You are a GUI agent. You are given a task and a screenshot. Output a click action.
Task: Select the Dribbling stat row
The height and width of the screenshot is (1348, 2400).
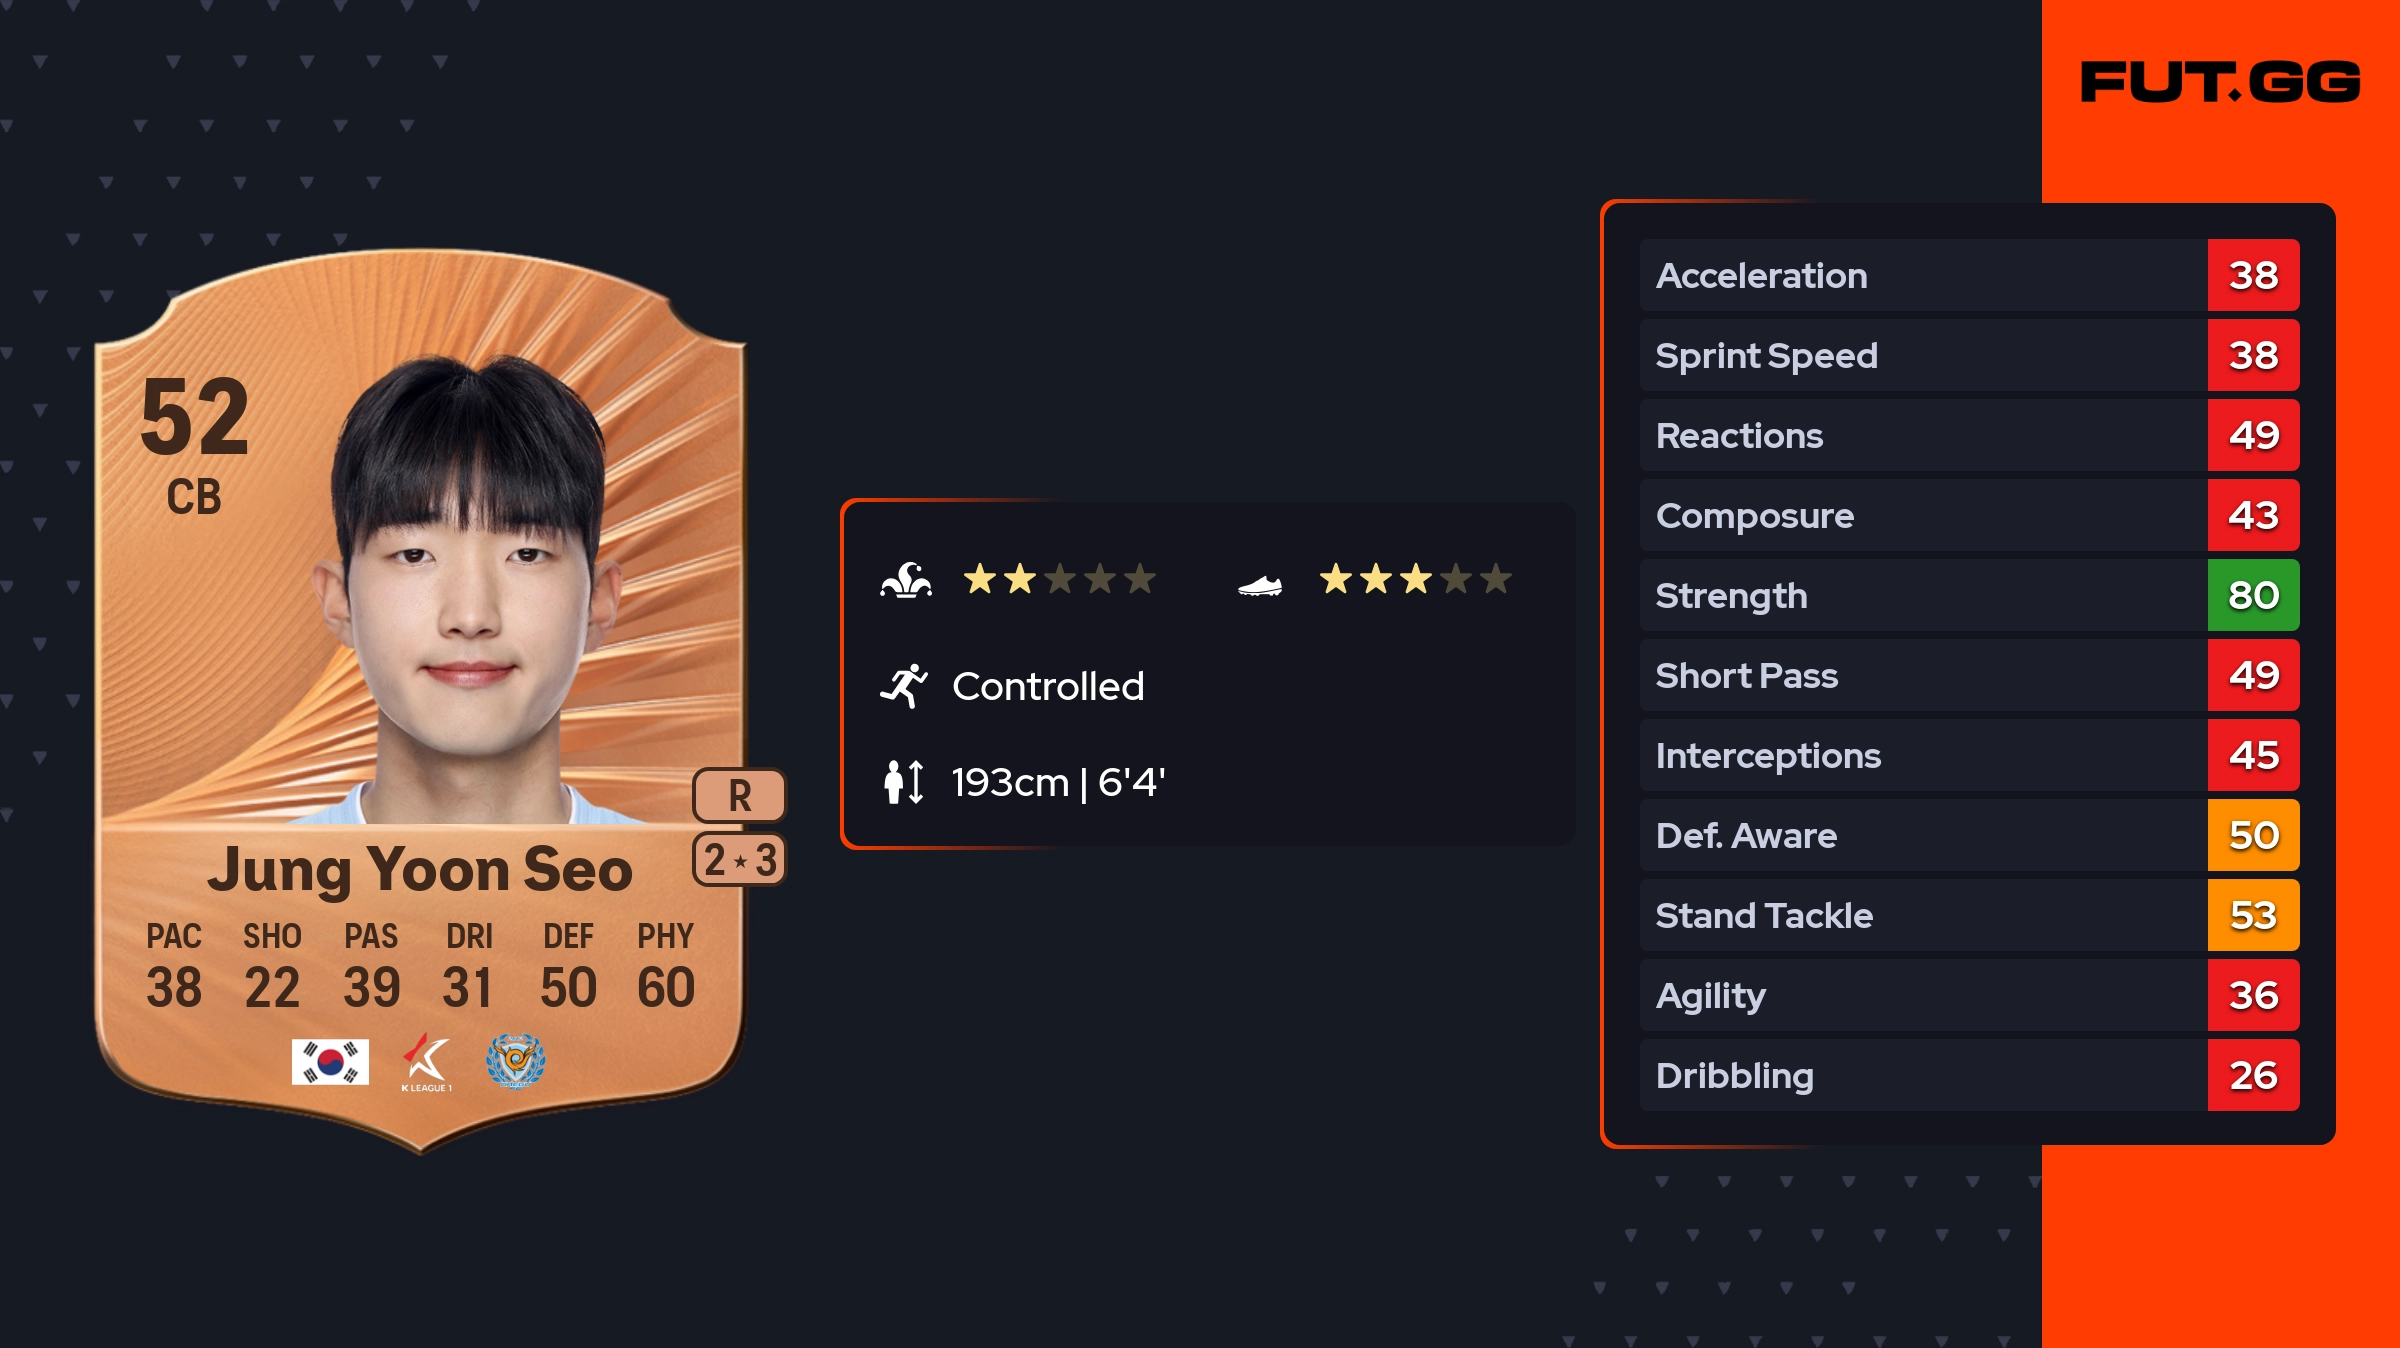[1922, 1076]
